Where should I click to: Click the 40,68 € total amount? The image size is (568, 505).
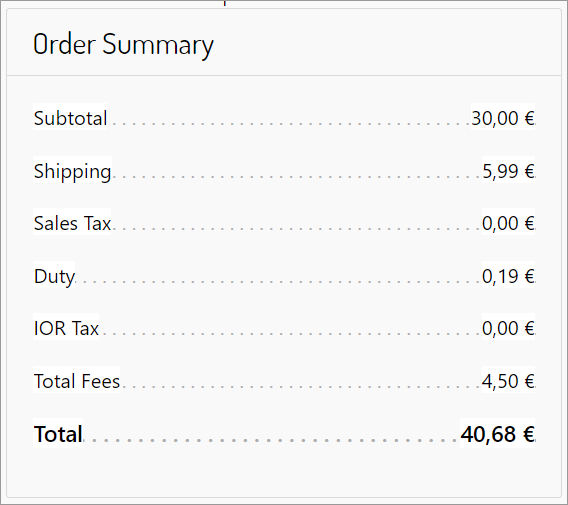(x=497, y=434)
